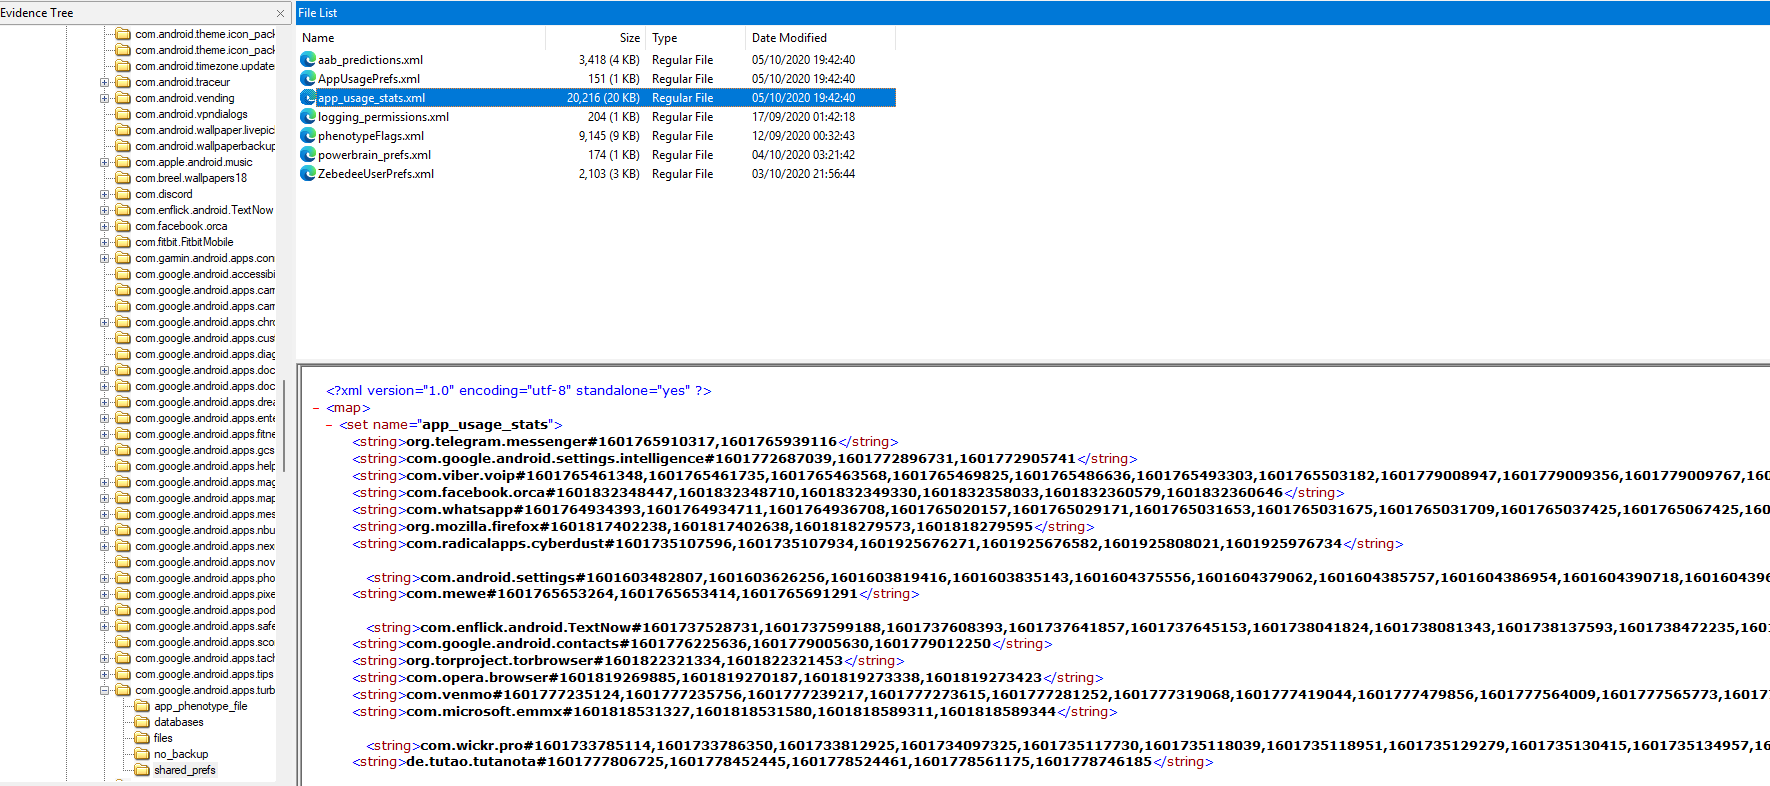
Task: Select com.garmin.android.apps tree item
Action: coord(205,258)
